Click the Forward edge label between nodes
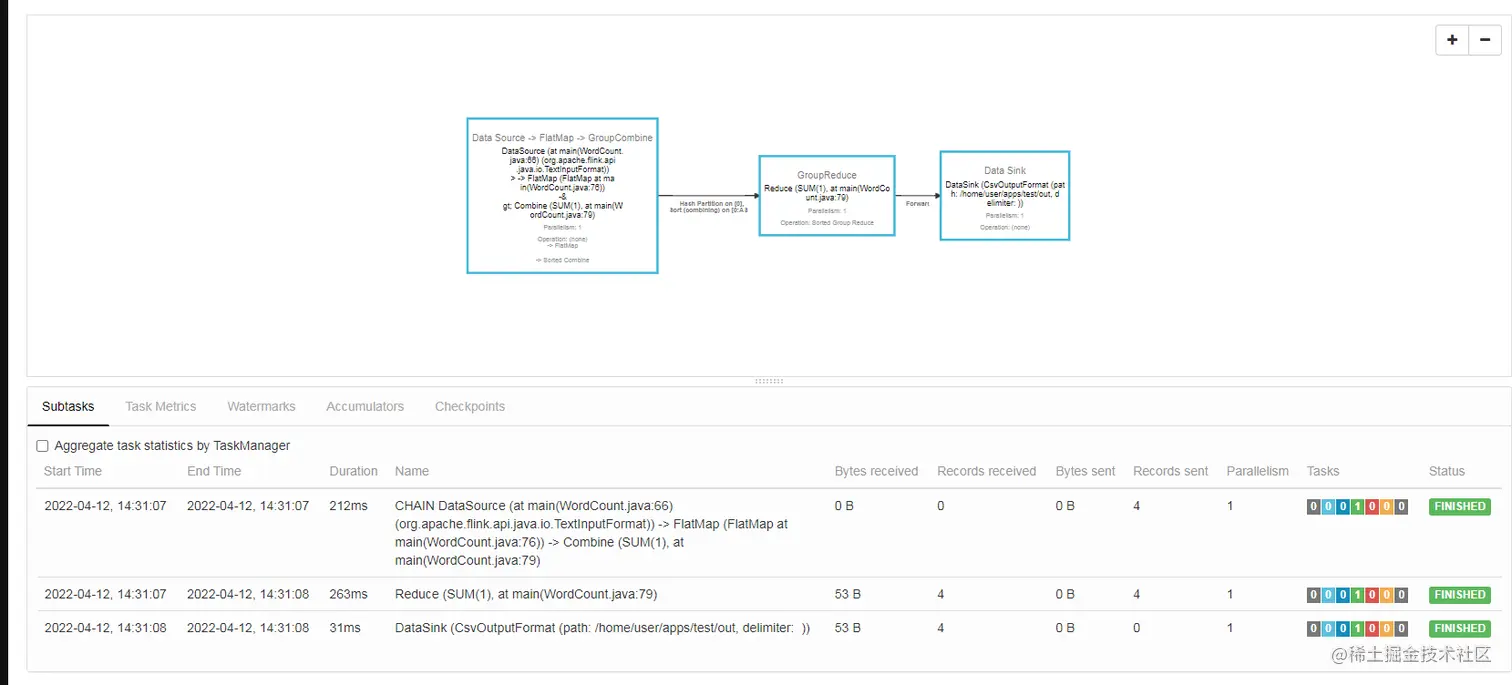Screen dimensions: 1512x685 917,203
